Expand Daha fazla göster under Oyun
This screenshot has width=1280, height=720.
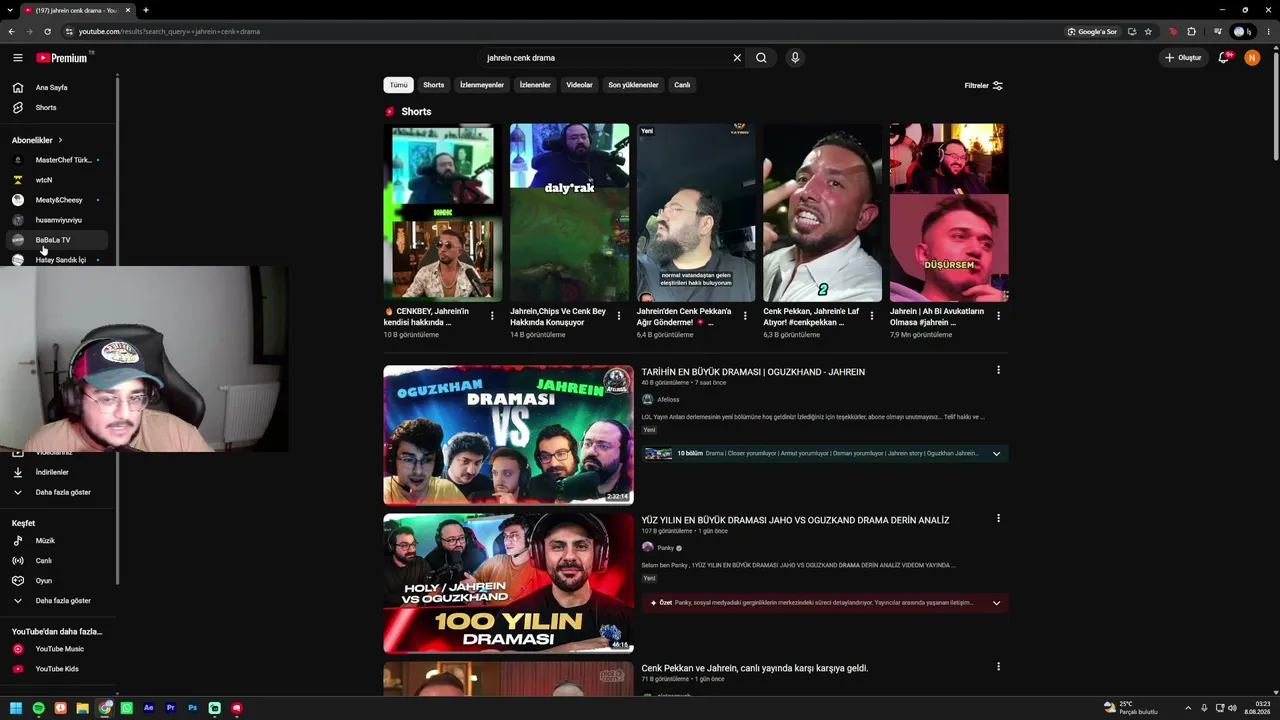[58, 601]
